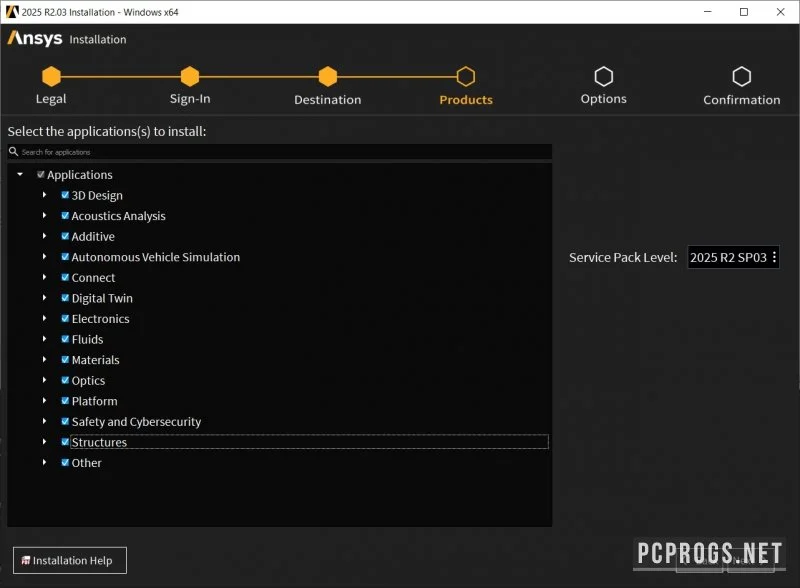Expand the Acoustics Analysis node arrow
The image size is (800, 588).
click(x=44, y=215)
